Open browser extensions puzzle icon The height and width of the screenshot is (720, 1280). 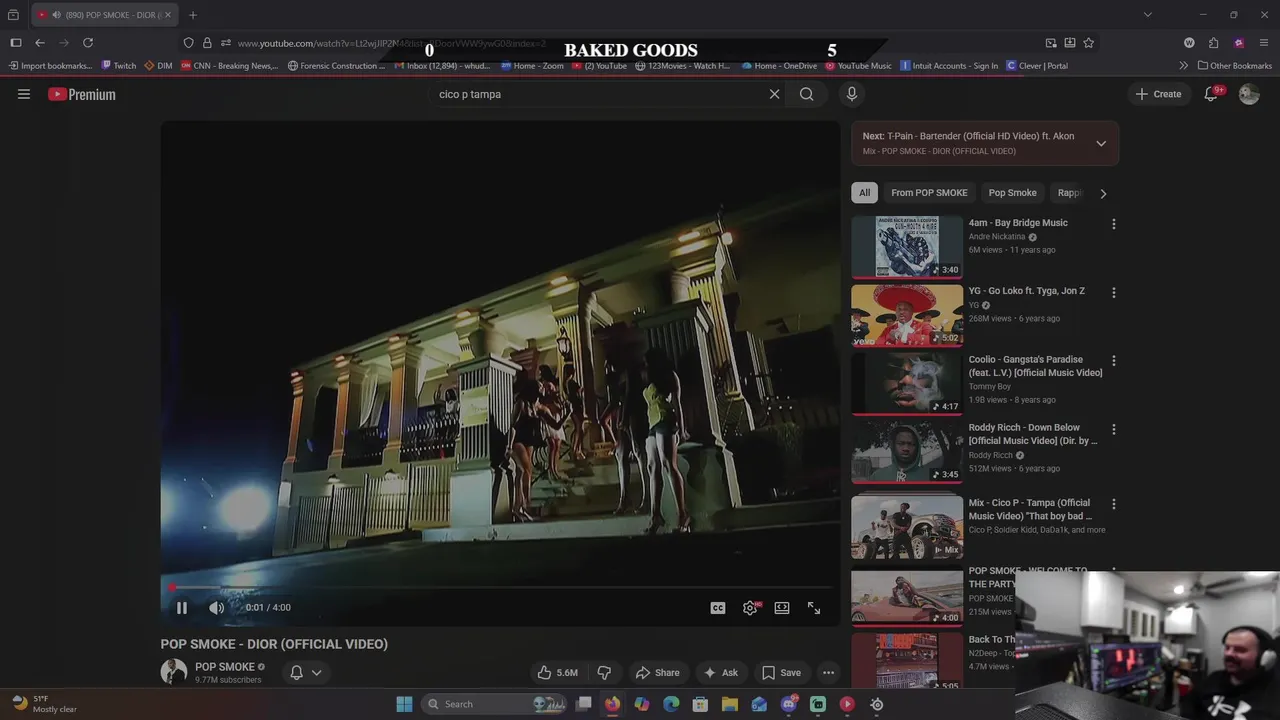tap(1214, 43)
